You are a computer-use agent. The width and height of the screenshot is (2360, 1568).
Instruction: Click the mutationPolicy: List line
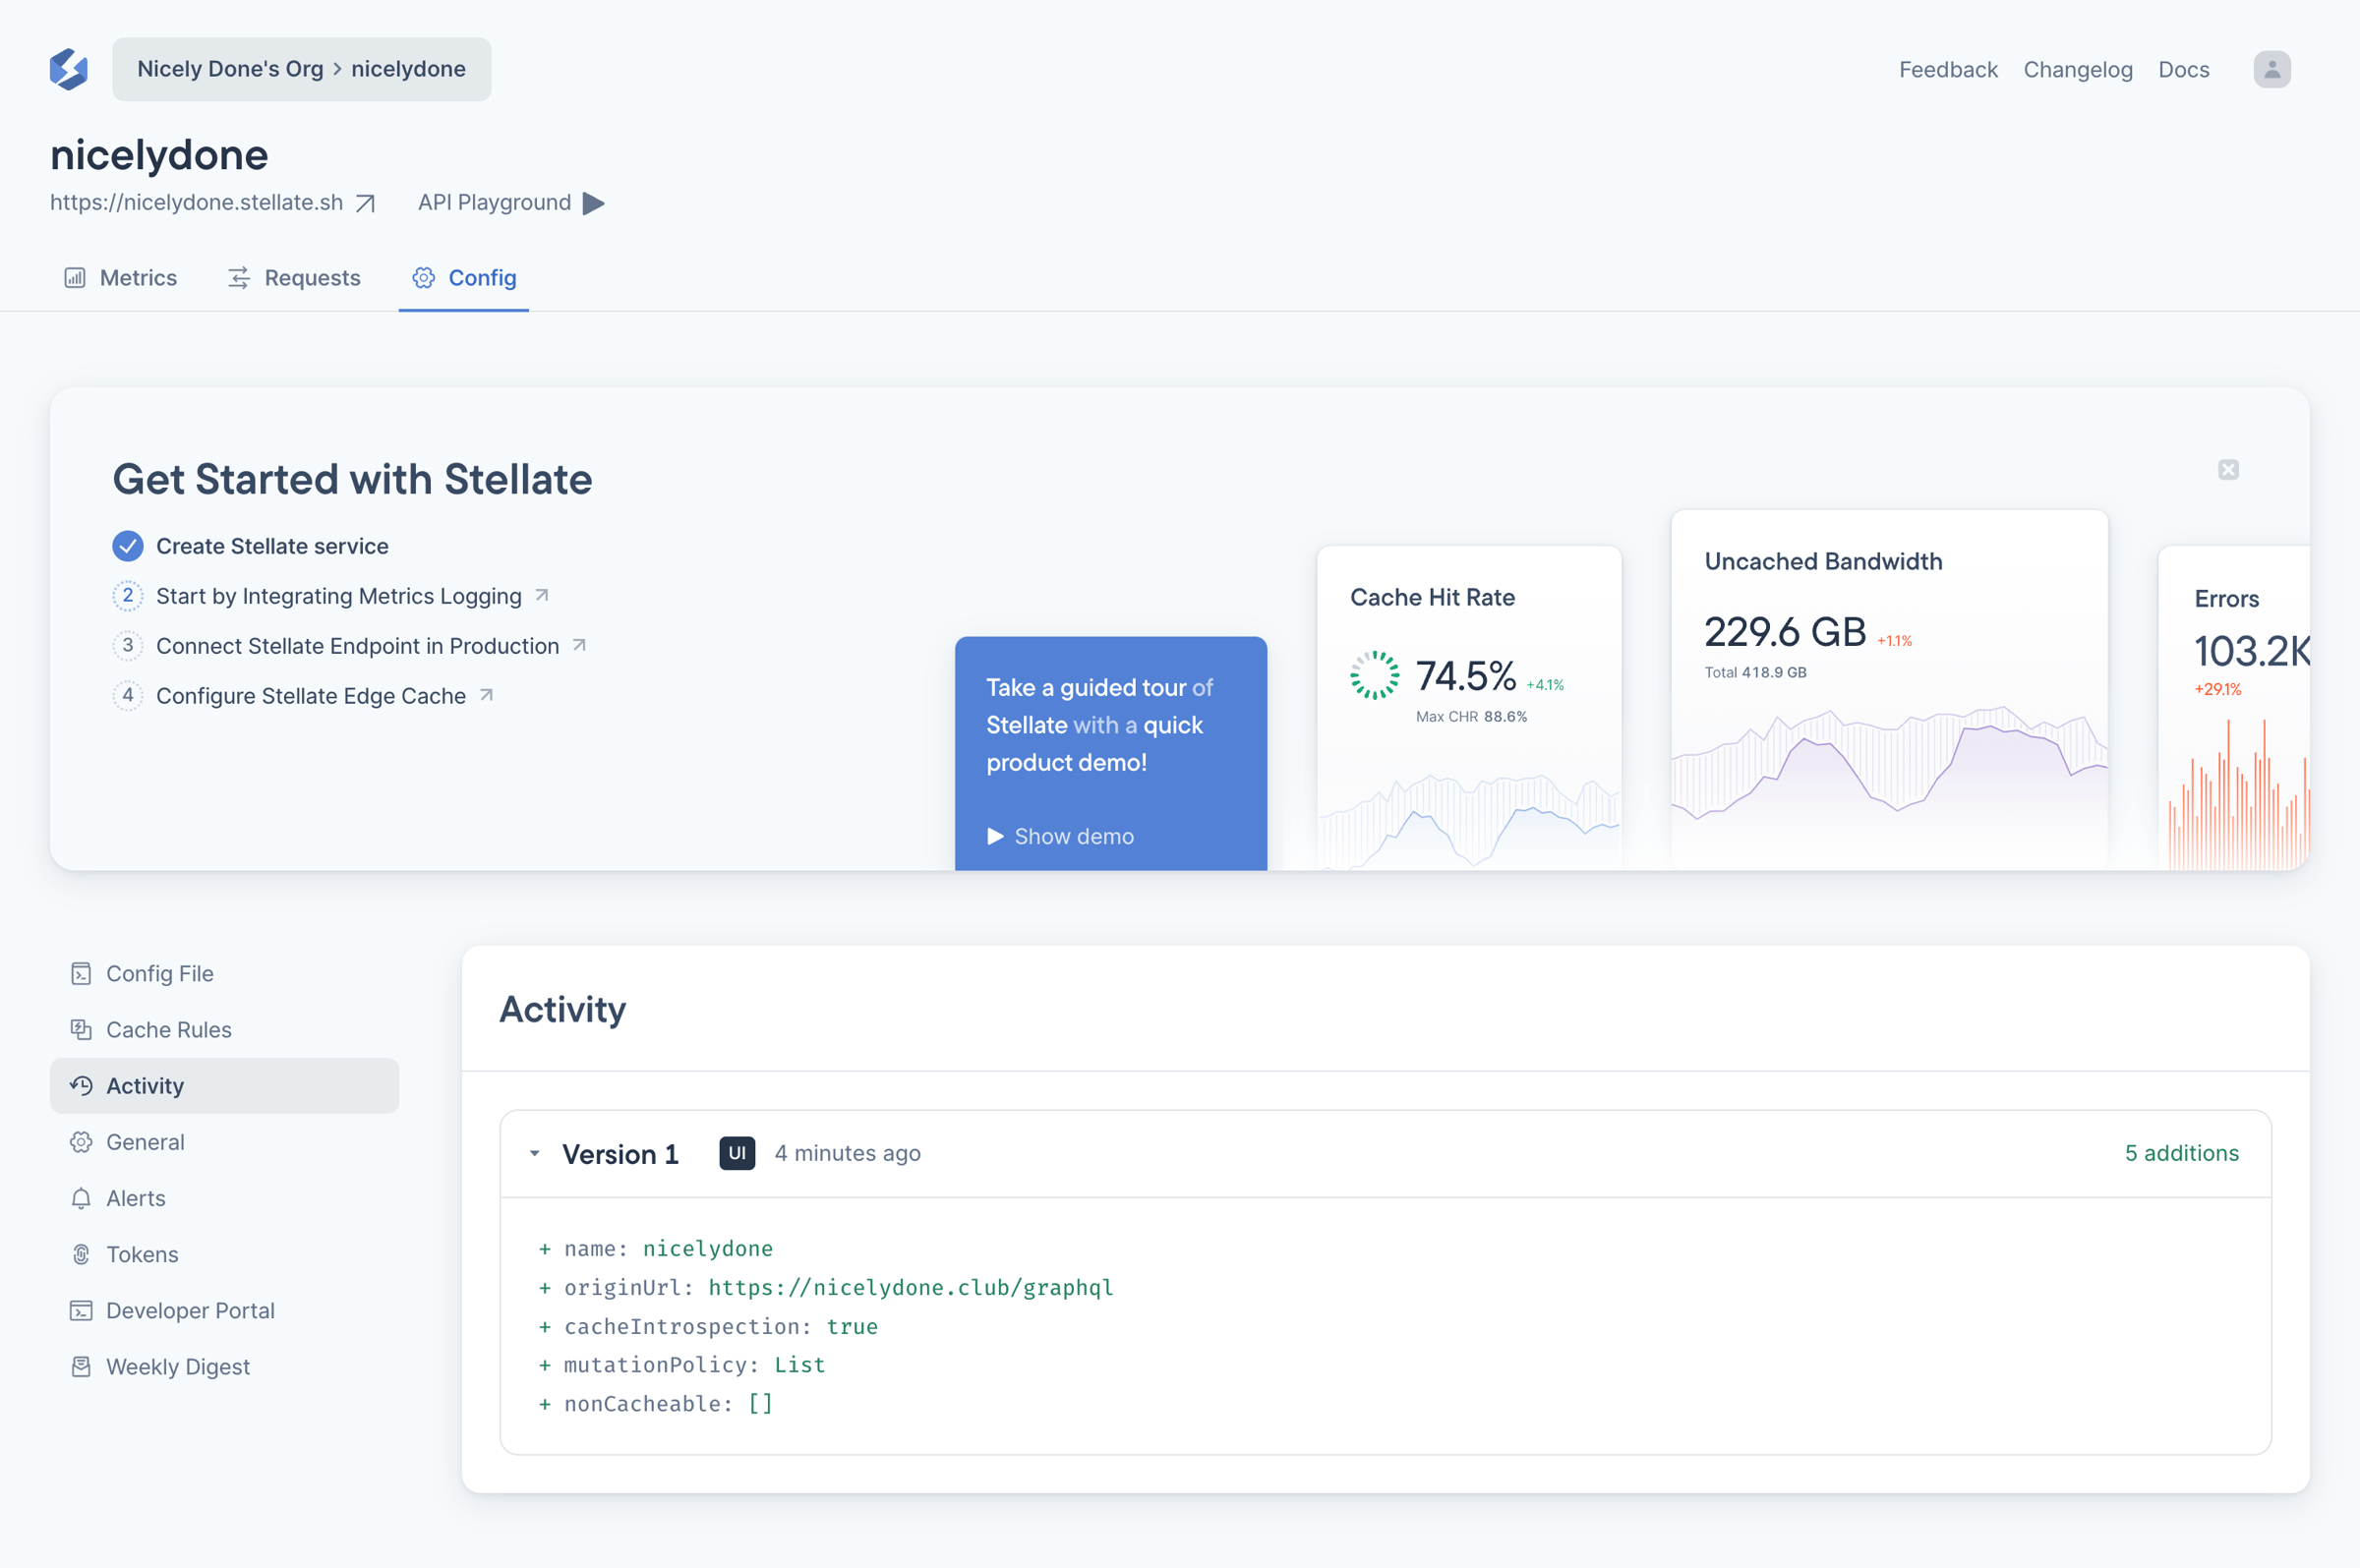(682, 1365)
